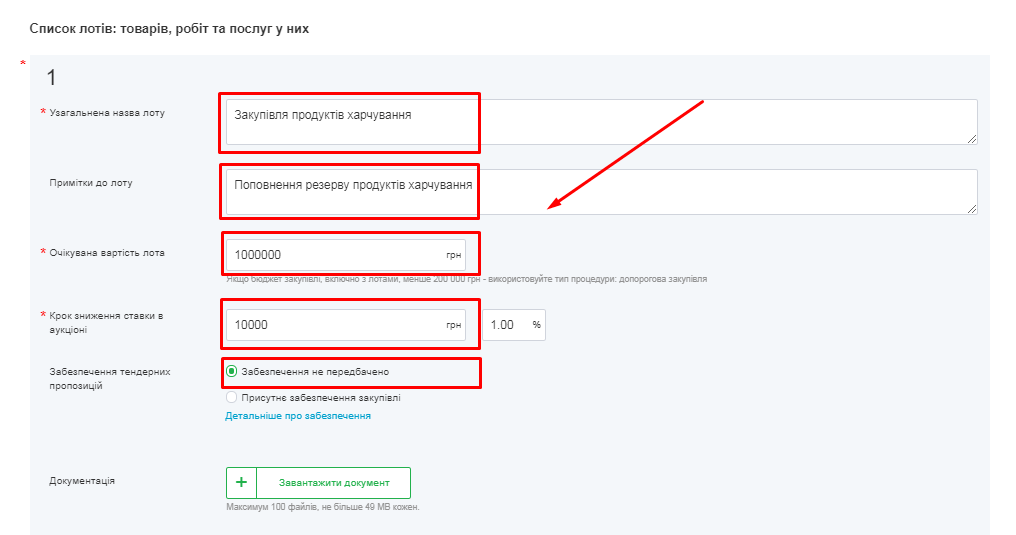Click the step percentage field showing 1.00
Image resolution: width=1016 pixels, height=535 pixels.
508,325
